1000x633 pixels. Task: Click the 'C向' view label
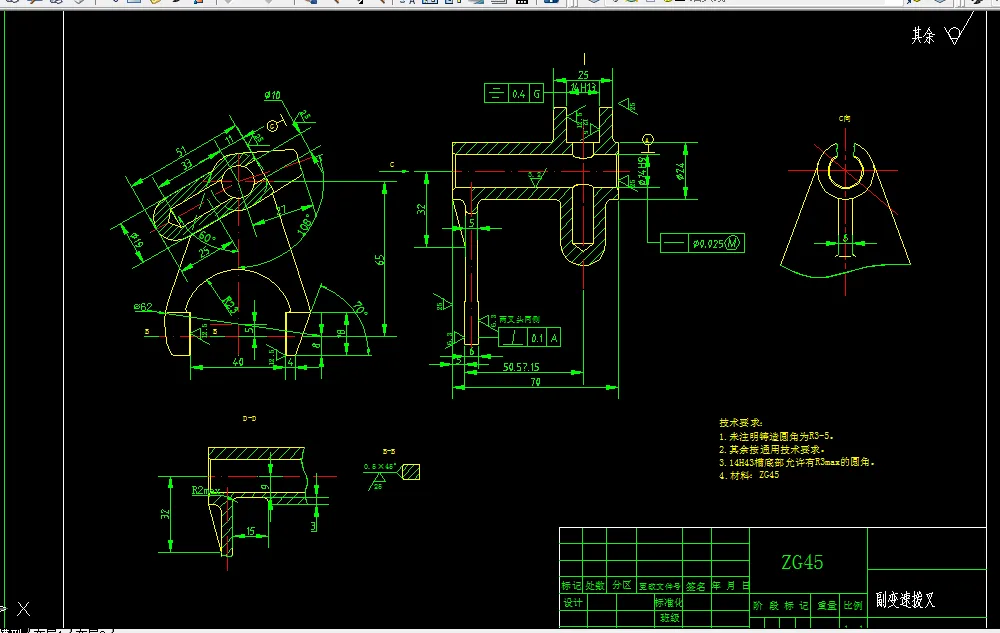click(844, 119)
